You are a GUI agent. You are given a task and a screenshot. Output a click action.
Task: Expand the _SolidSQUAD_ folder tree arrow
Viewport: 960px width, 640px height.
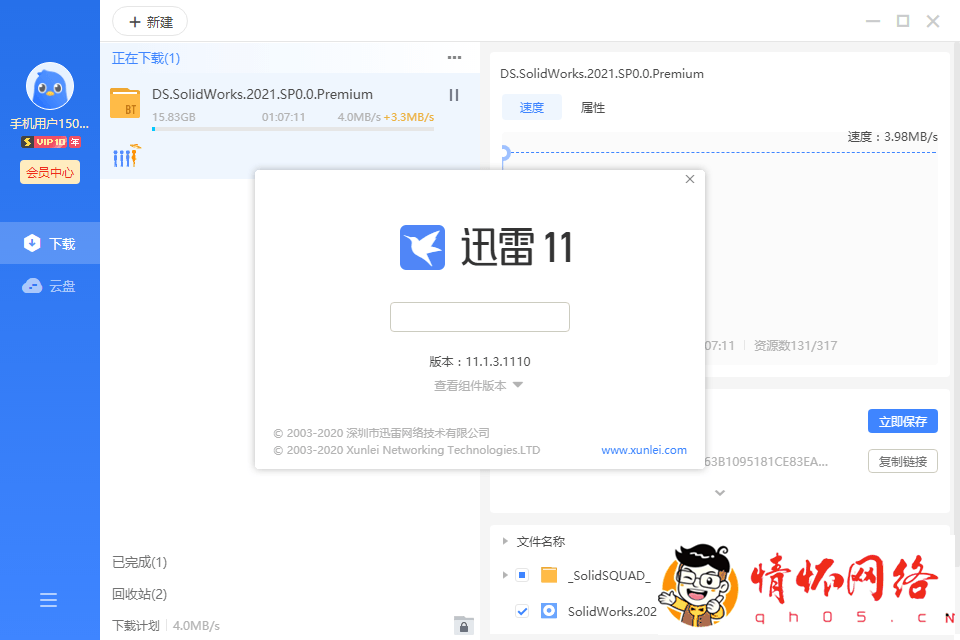505,575
